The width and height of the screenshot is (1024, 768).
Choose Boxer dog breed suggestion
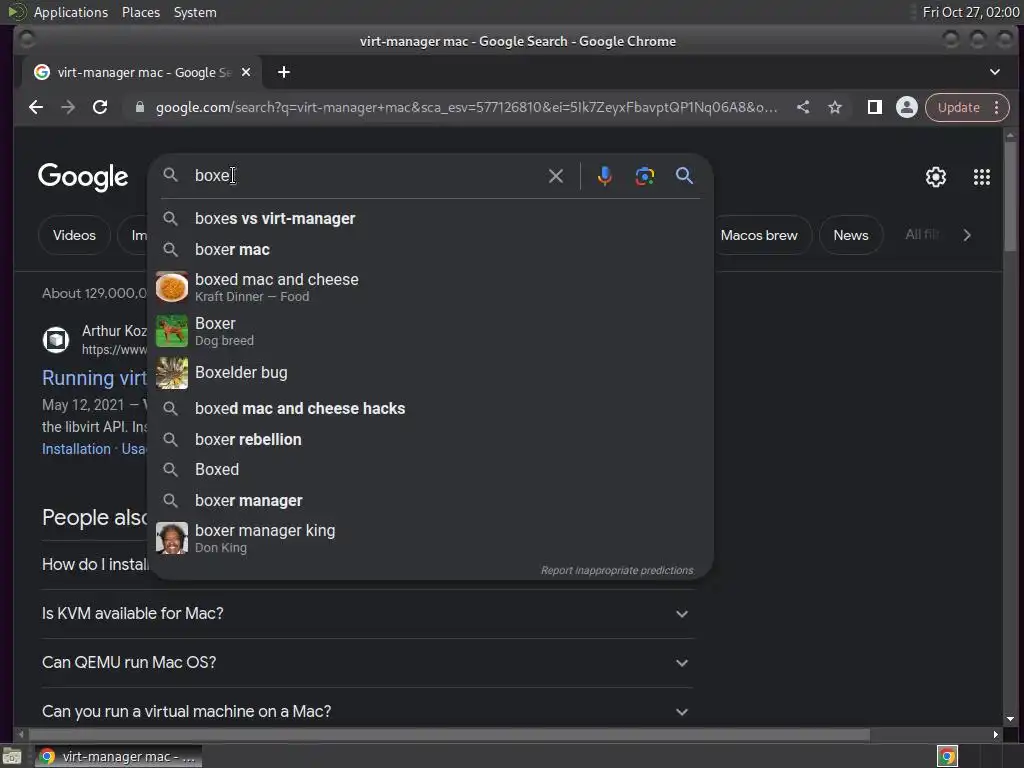431,331
